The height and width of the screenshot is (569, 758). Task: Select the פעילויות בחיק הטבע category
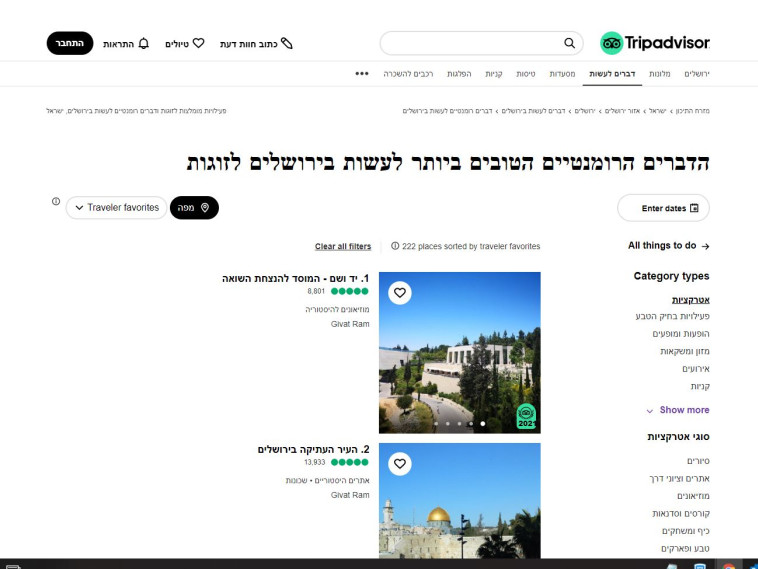(672, 316)
